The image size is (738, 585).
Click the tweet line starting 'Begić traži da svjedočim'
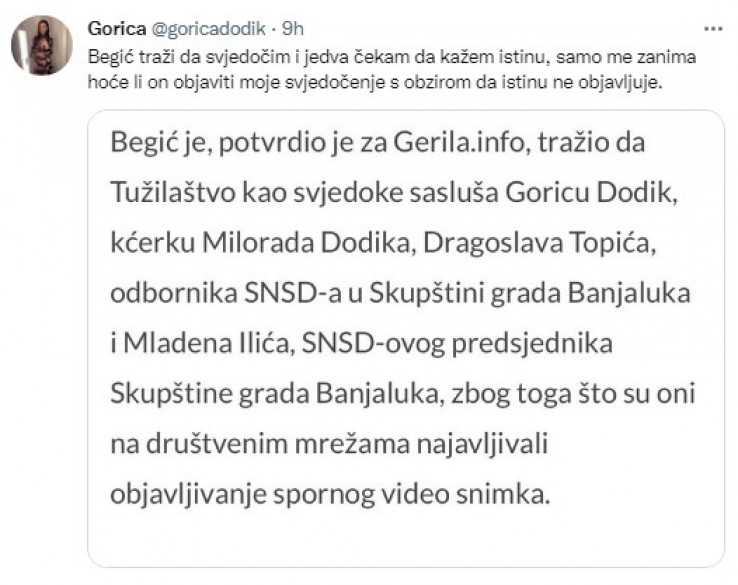[x=392, y=57]
